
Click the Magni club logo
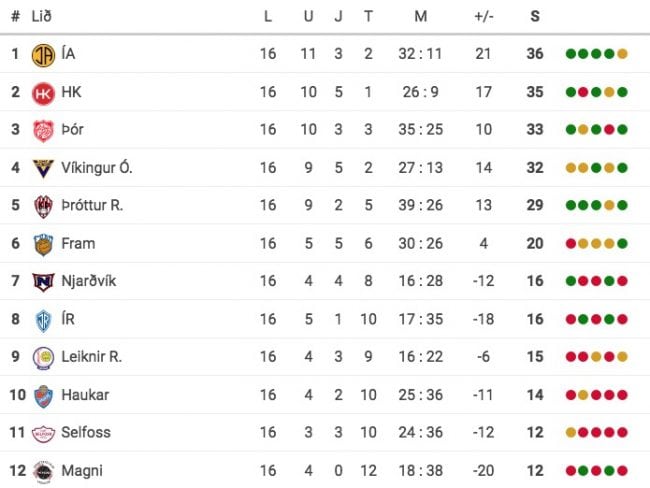(43, 471)
